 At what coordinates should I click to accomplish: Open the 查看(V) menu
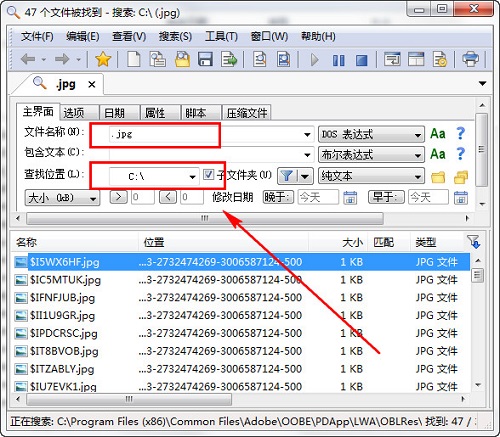[129, 36]
